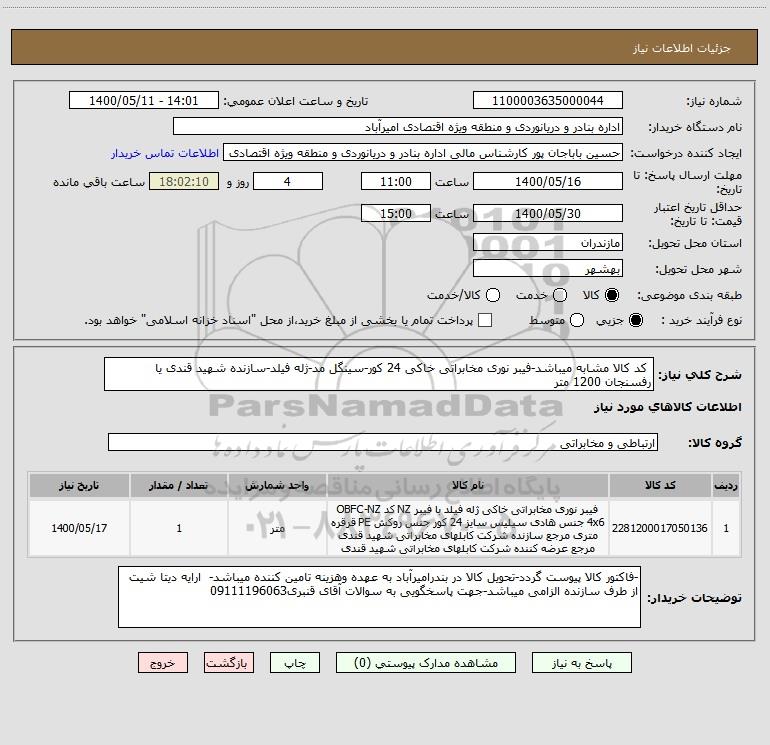Image resolution: width=770 pixels, height=745 pixels.
Task: Click the remaining time counter 18:02:10
Action: [x=184, y=181]
